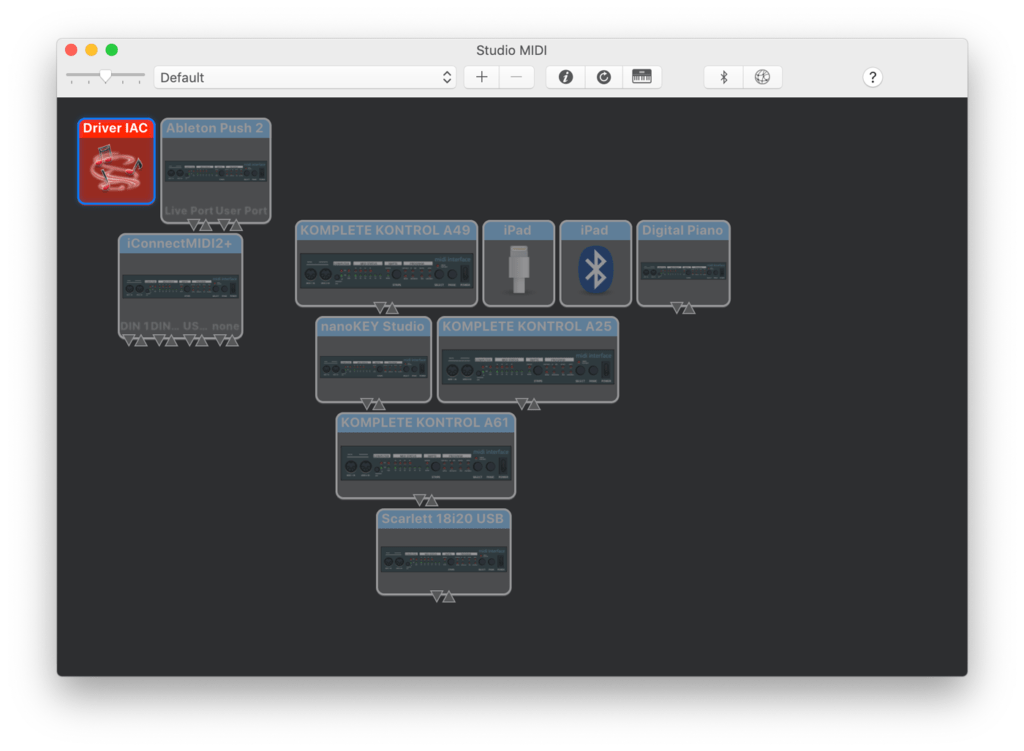Add a device with the plus button

pyautogui.click(x=480, y=77)
